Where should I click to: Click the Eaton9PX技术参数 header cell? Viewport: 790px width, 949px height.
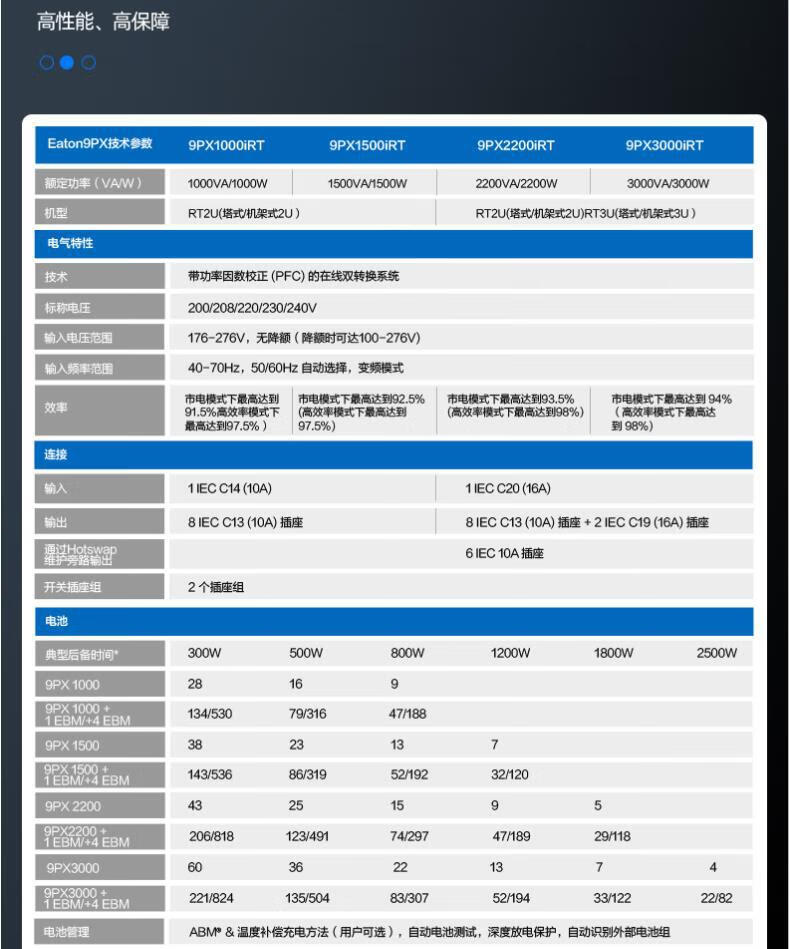click(x=100, y=144)
